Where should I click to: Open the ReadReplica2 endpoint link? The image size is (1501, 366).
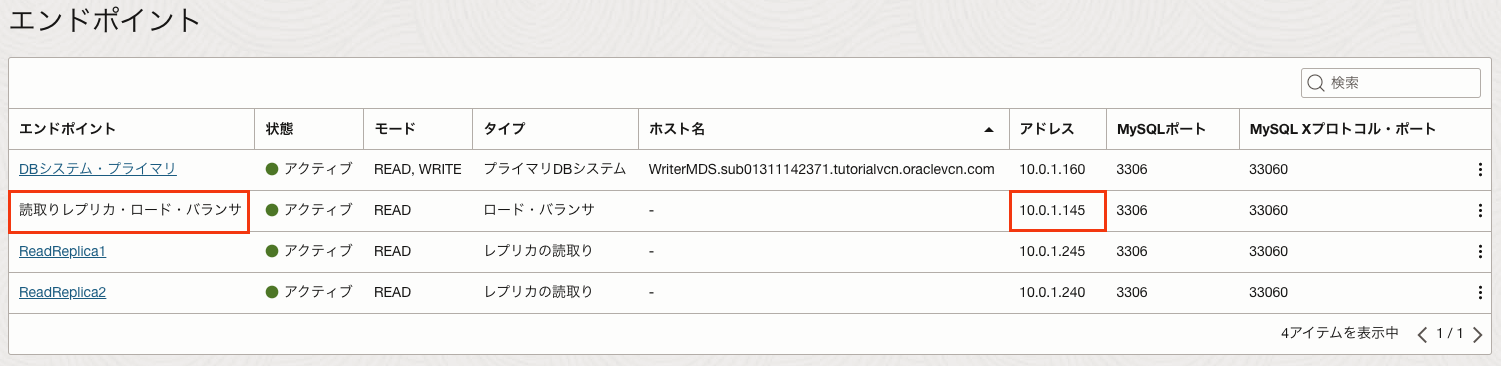pyautogui.click(x=62, y=292)
